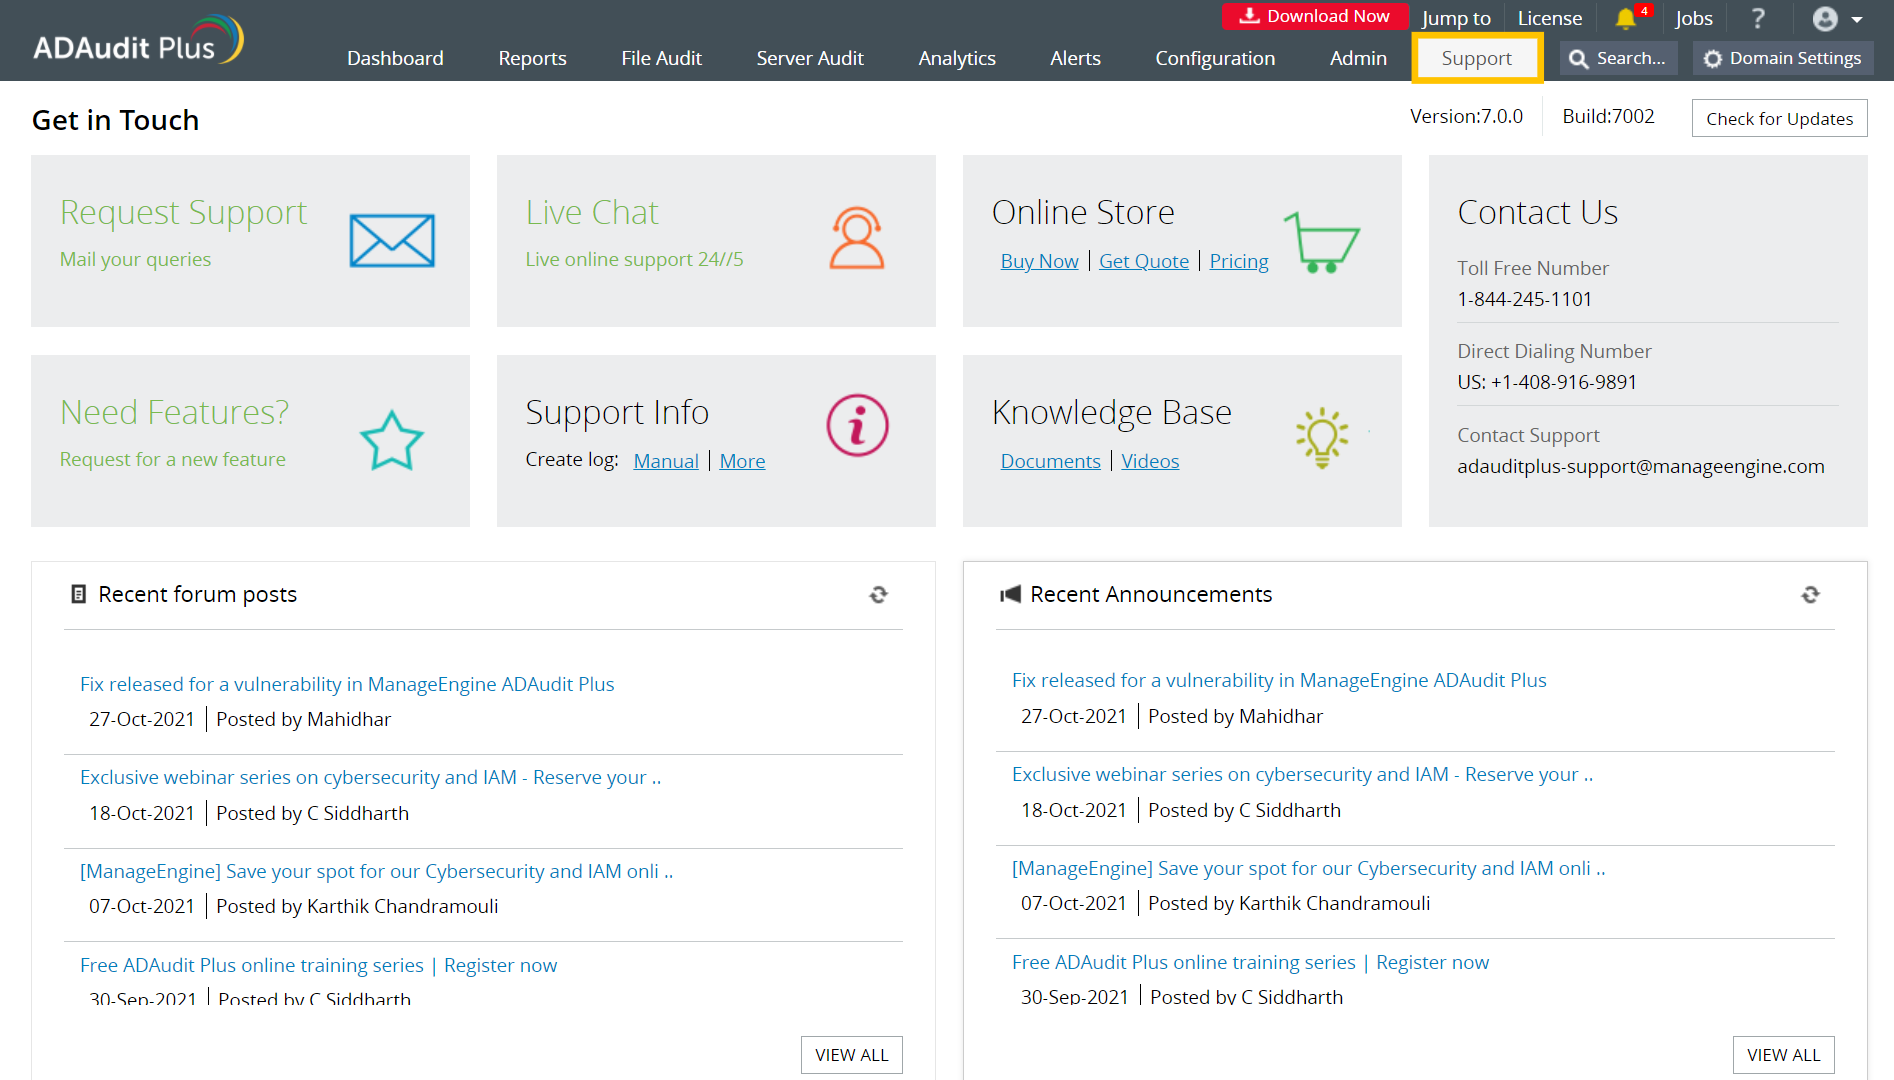
Task: Open the Jobs link
Action: click(1694, 18)
